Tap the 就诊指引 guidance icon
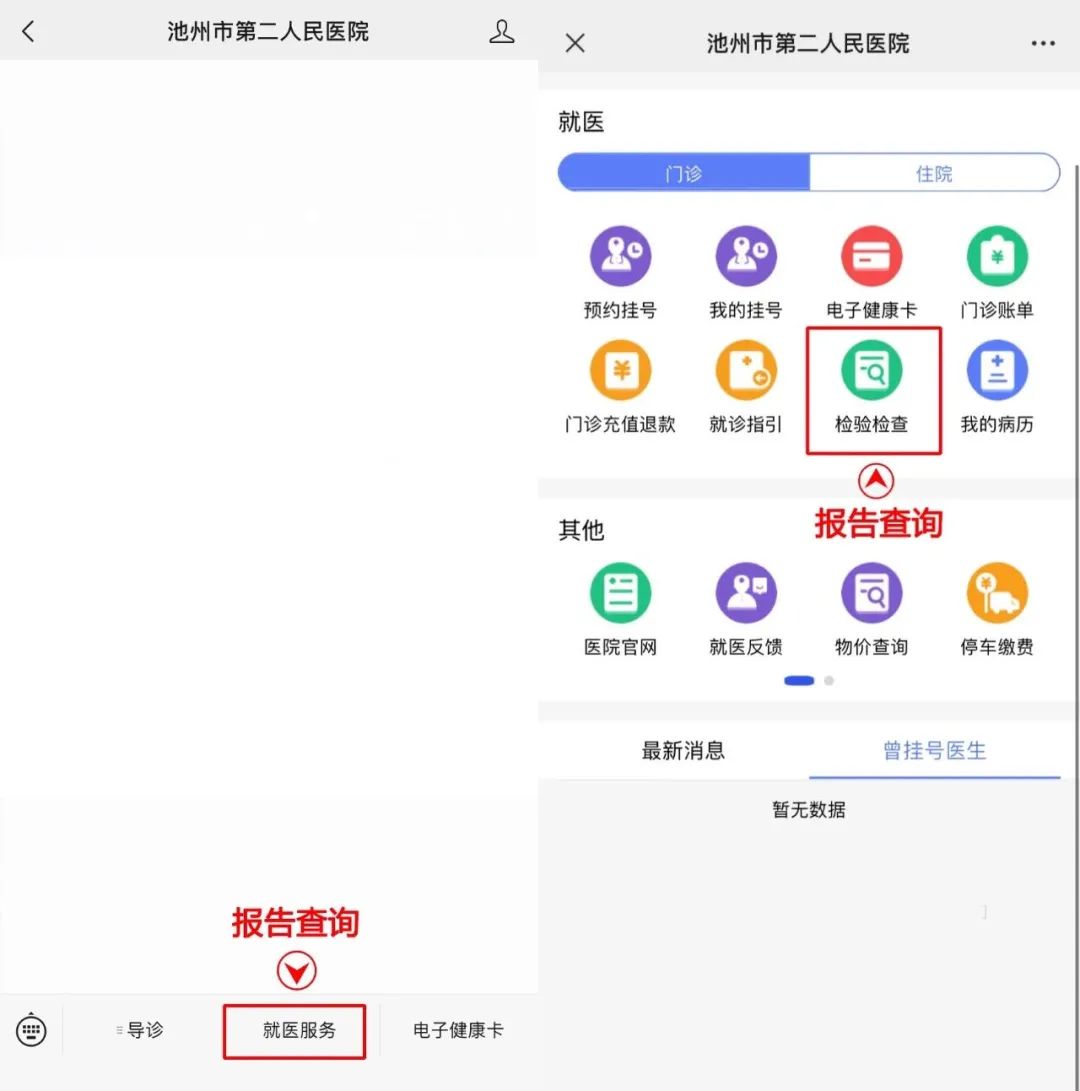 (x=745, y=372)
